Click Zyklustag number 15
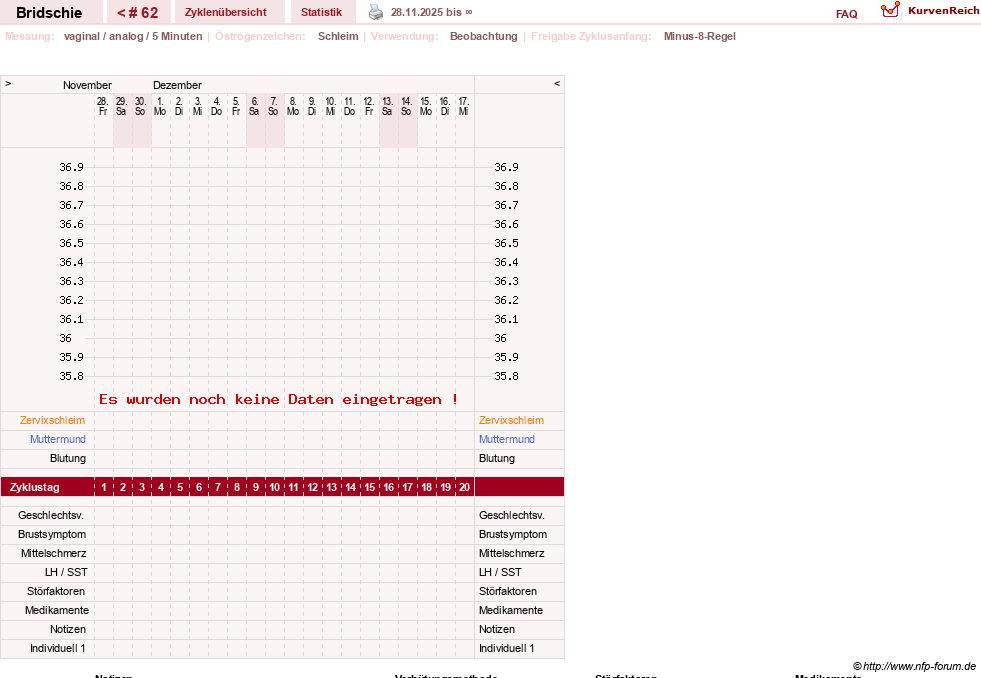 370,487
